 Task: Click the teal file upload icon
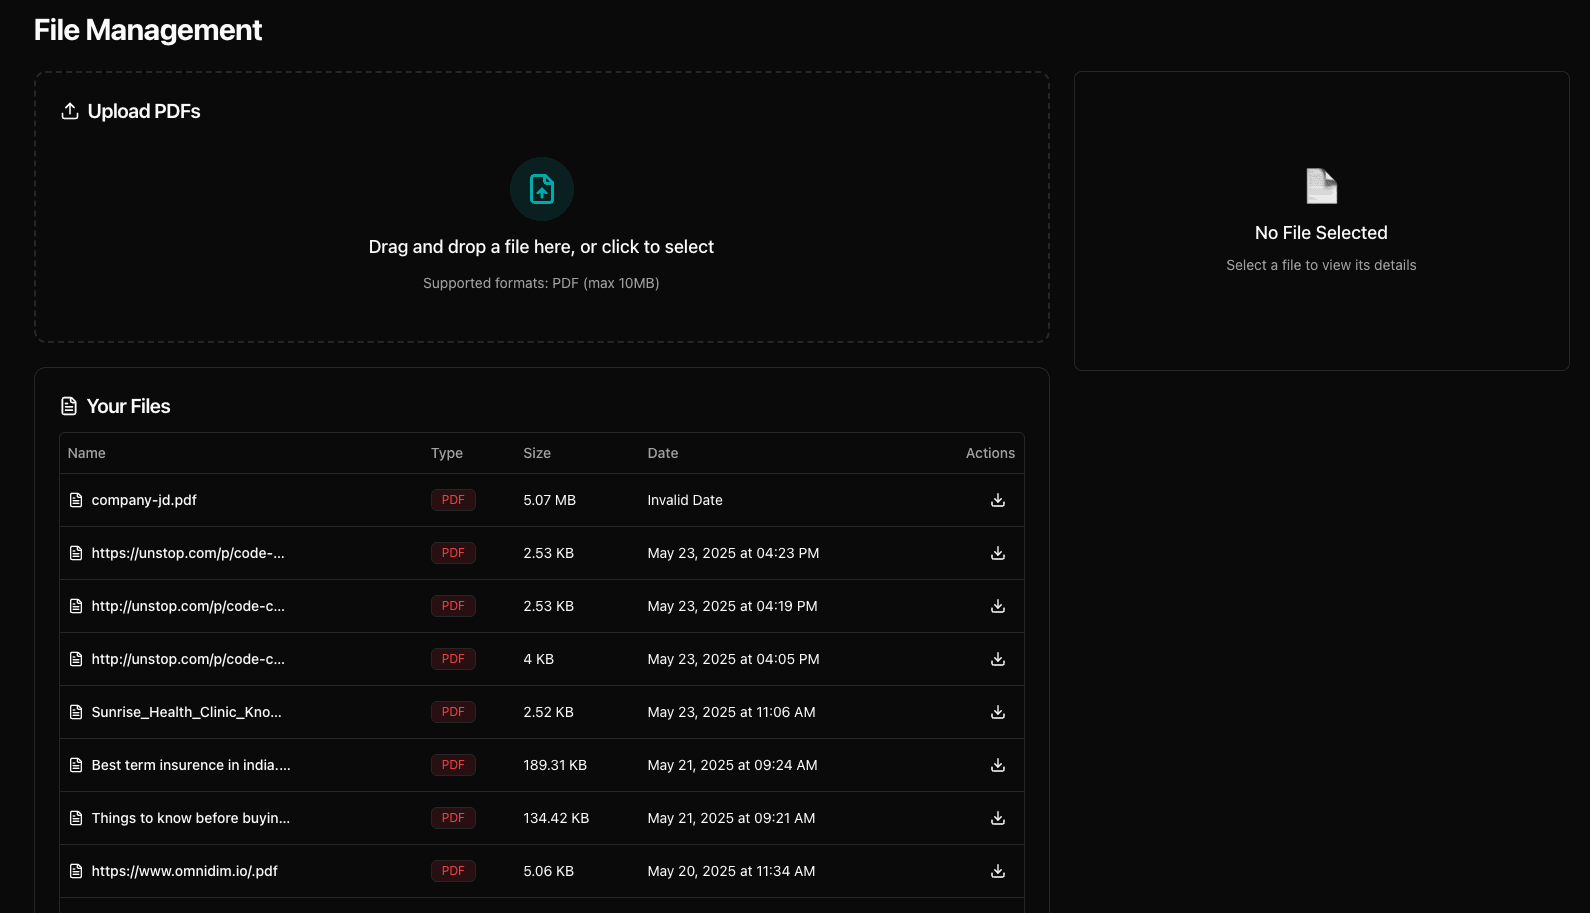click(x=541, y=189)
